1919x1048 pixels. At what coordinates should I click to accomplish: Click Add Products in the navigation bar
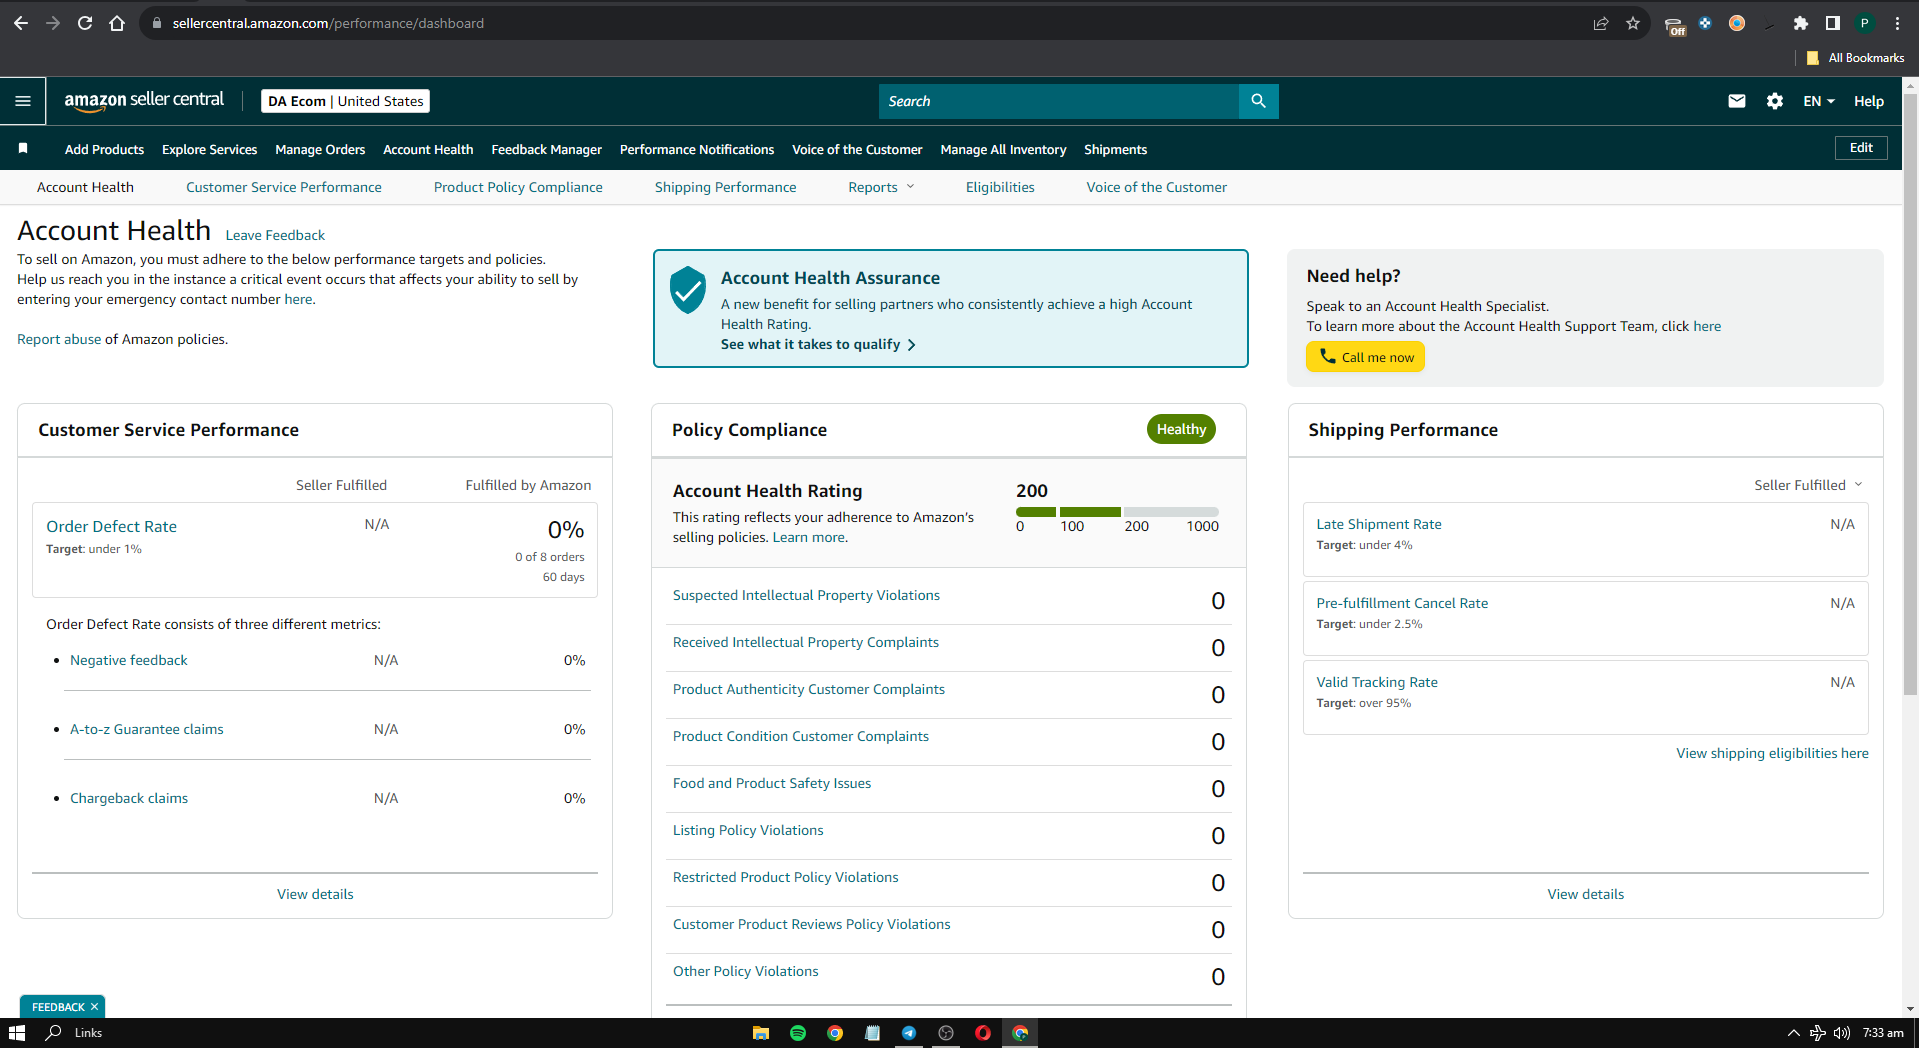point(104,149)
